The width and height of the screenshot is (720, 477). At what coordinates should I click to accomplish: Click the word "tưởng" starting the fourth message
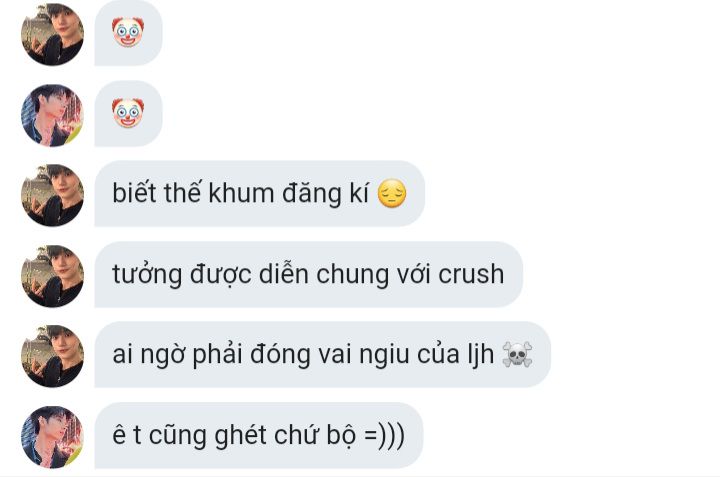[147, 275]
